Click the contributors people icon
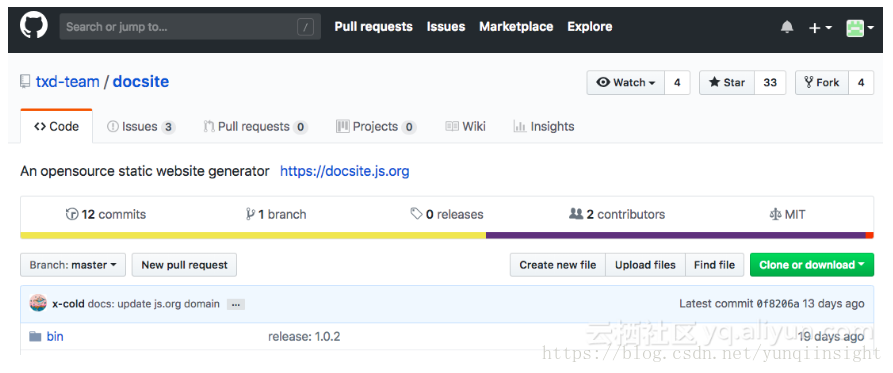Image resolution: width=893 pixels, height=373 pixels. click(576, 214)
